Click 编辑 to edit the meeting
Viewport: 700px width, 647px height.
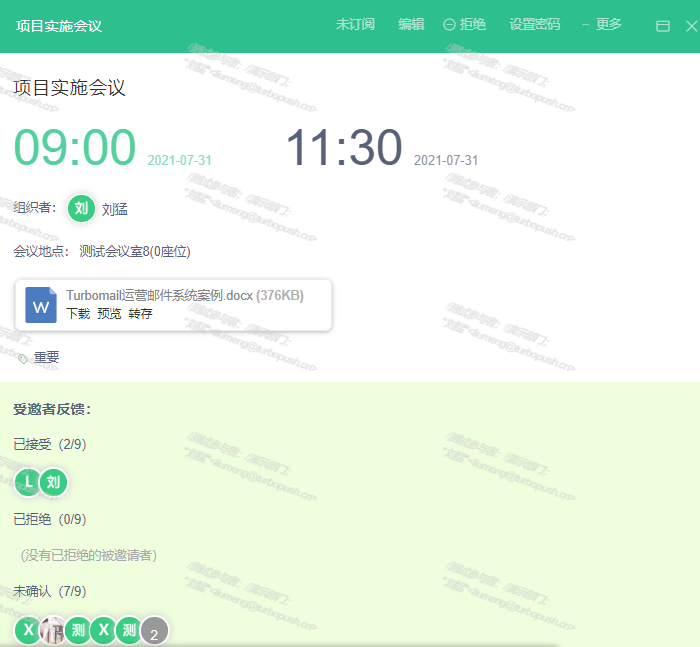pos(411,24)
